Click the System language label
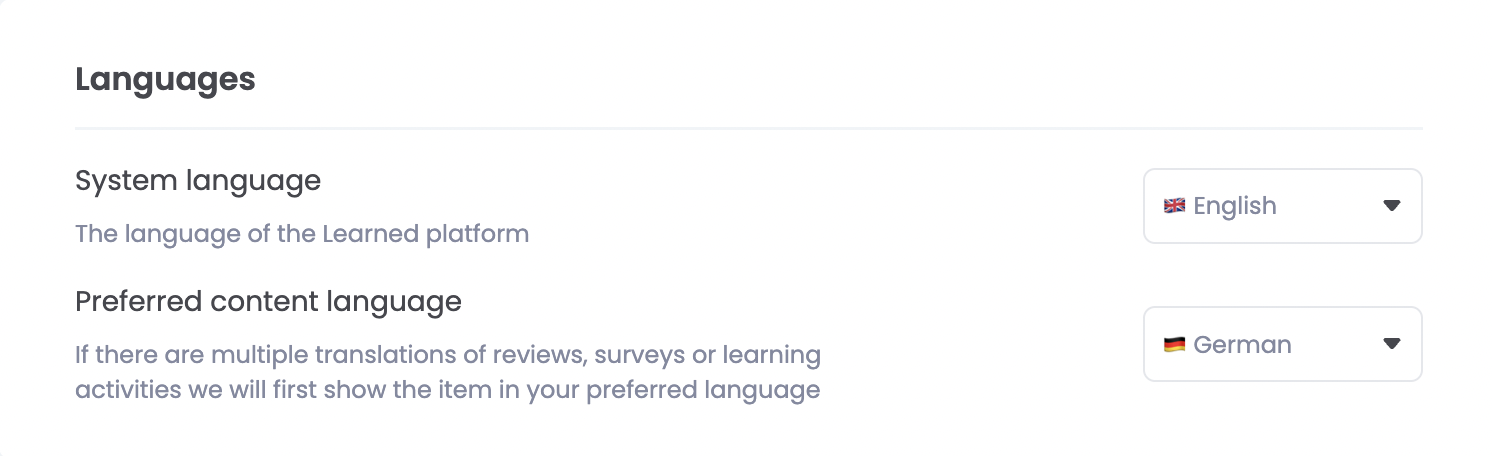The height and width of the screenshot is (456, 1492). (x=198, y=181)
